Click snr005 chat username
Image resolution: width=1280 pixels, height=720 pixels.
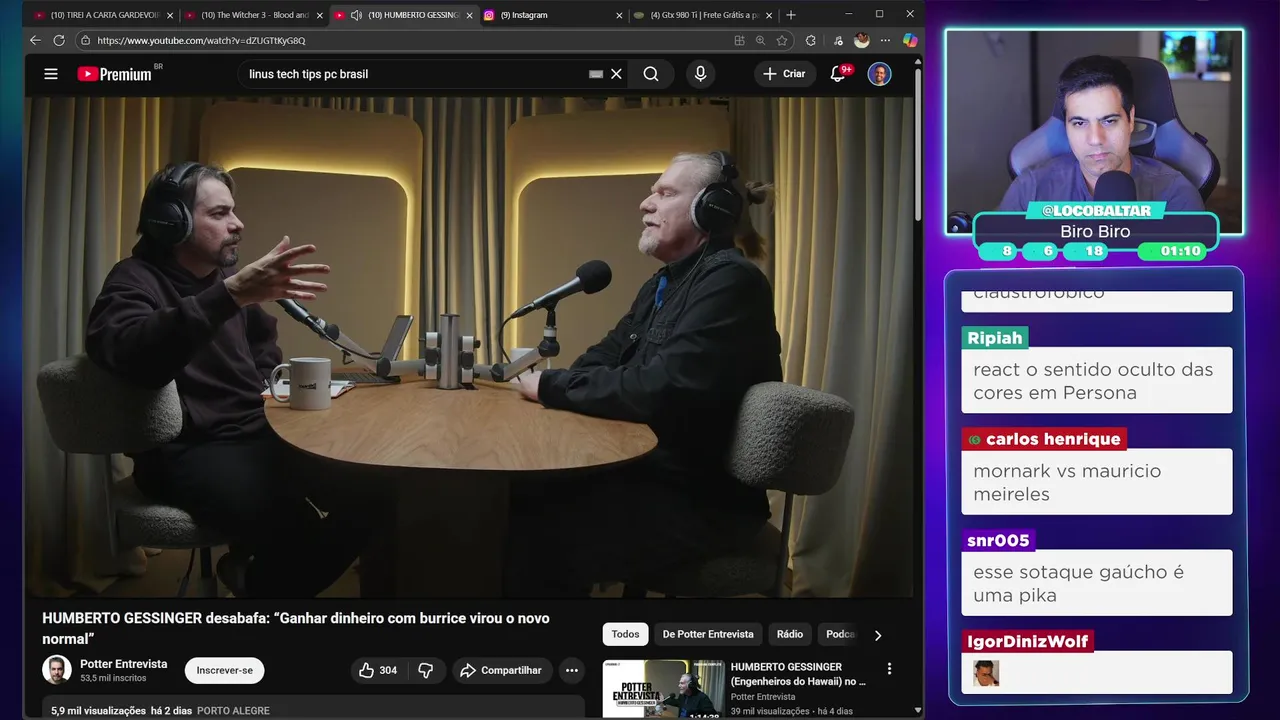pos(998,540)
